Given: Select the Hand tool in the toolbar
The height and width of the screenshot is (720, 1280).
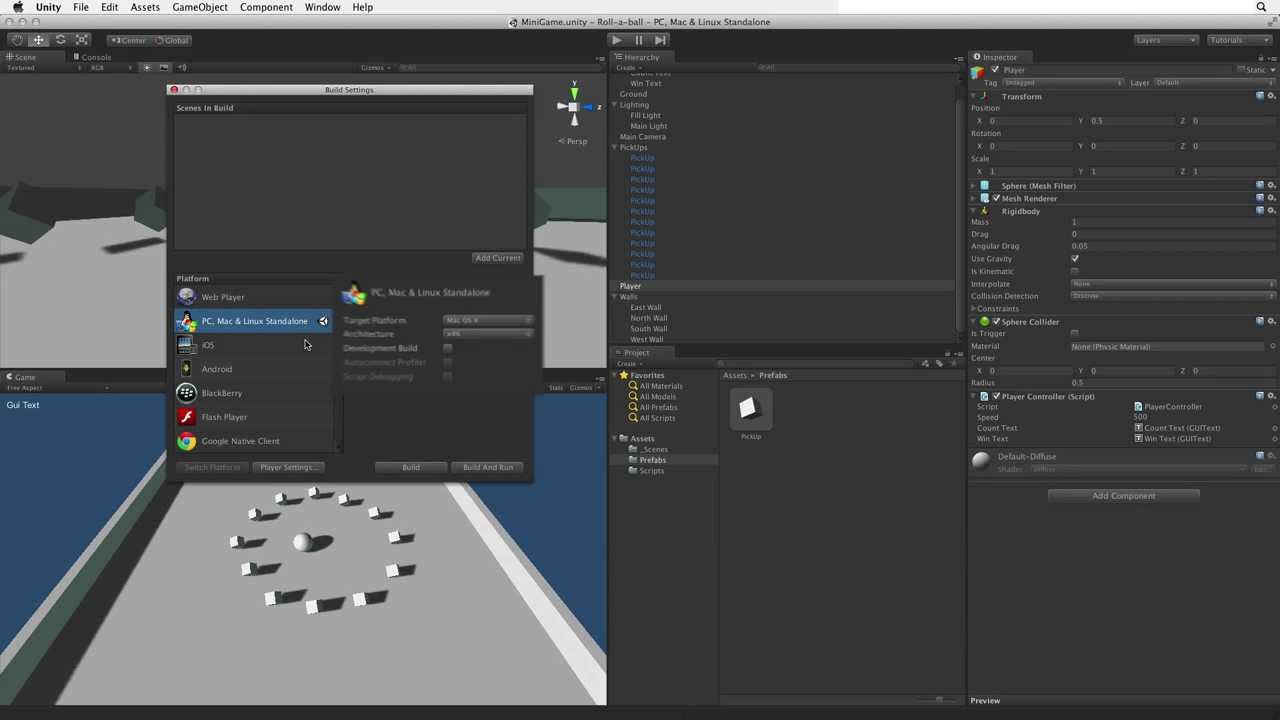Looking at the screenshot, I should click(16, 40).
